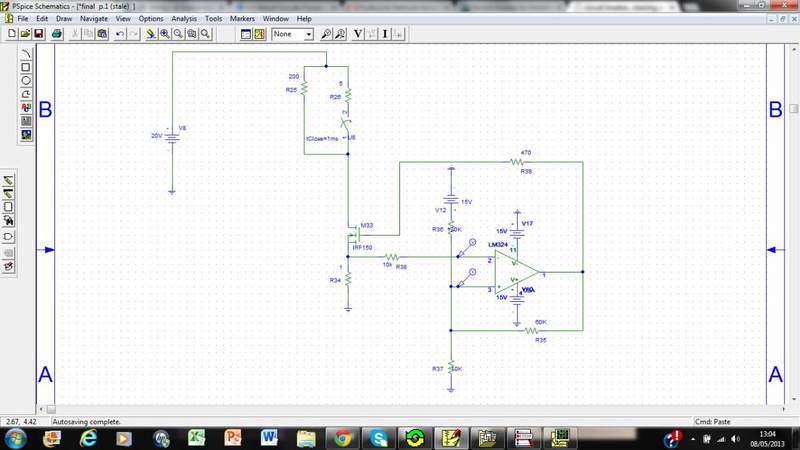Screen dimensions: 800x450
Task: Select the Draw Box tool
Action: (x=26, y=67)
